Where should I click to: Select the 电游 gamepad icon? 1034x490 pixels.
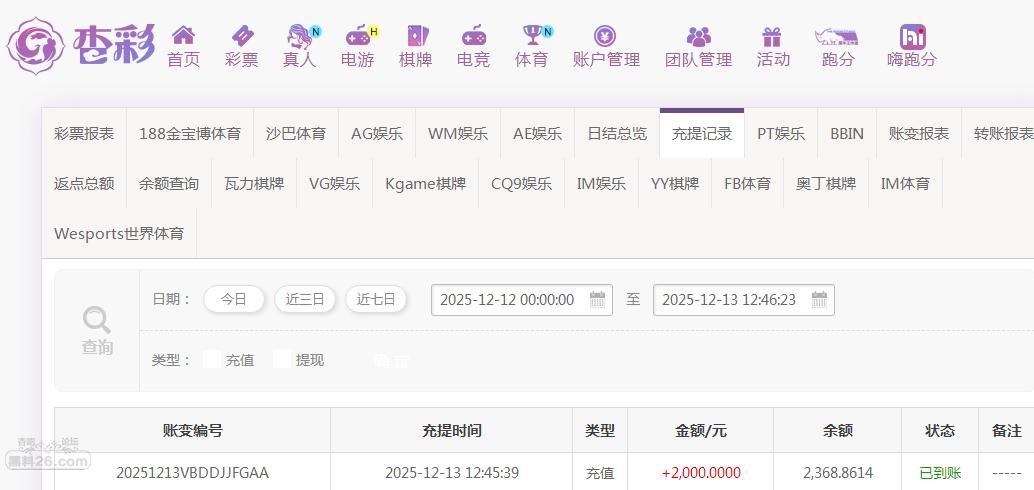357,36
